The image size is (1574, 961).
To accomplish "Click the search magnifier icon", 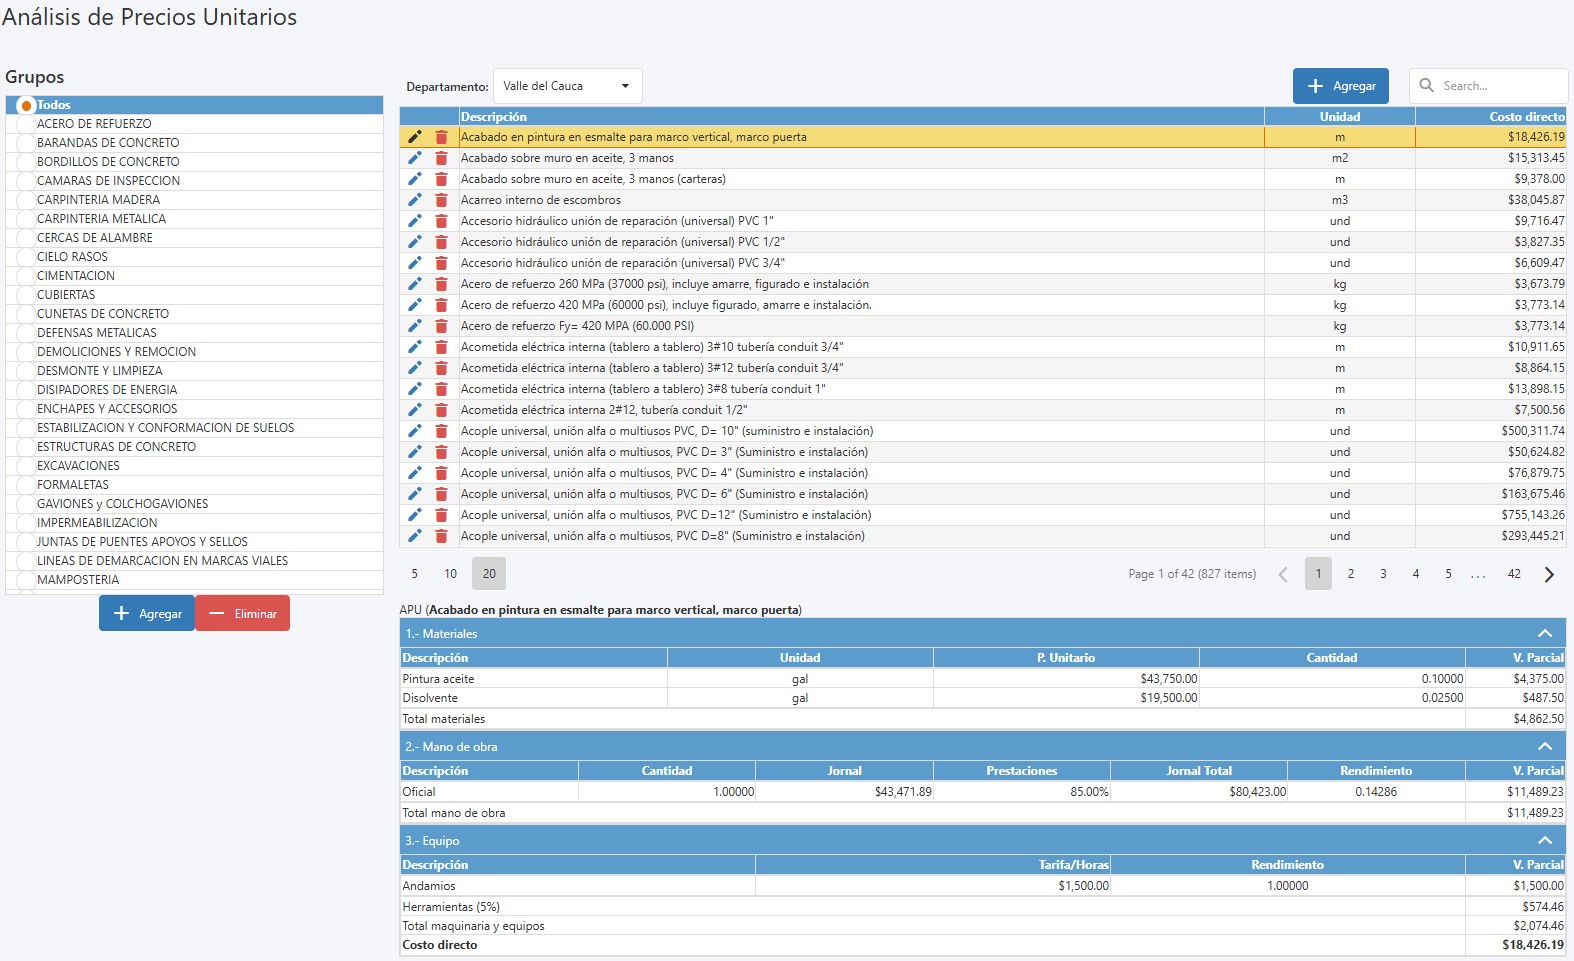I will [1427, 86].
